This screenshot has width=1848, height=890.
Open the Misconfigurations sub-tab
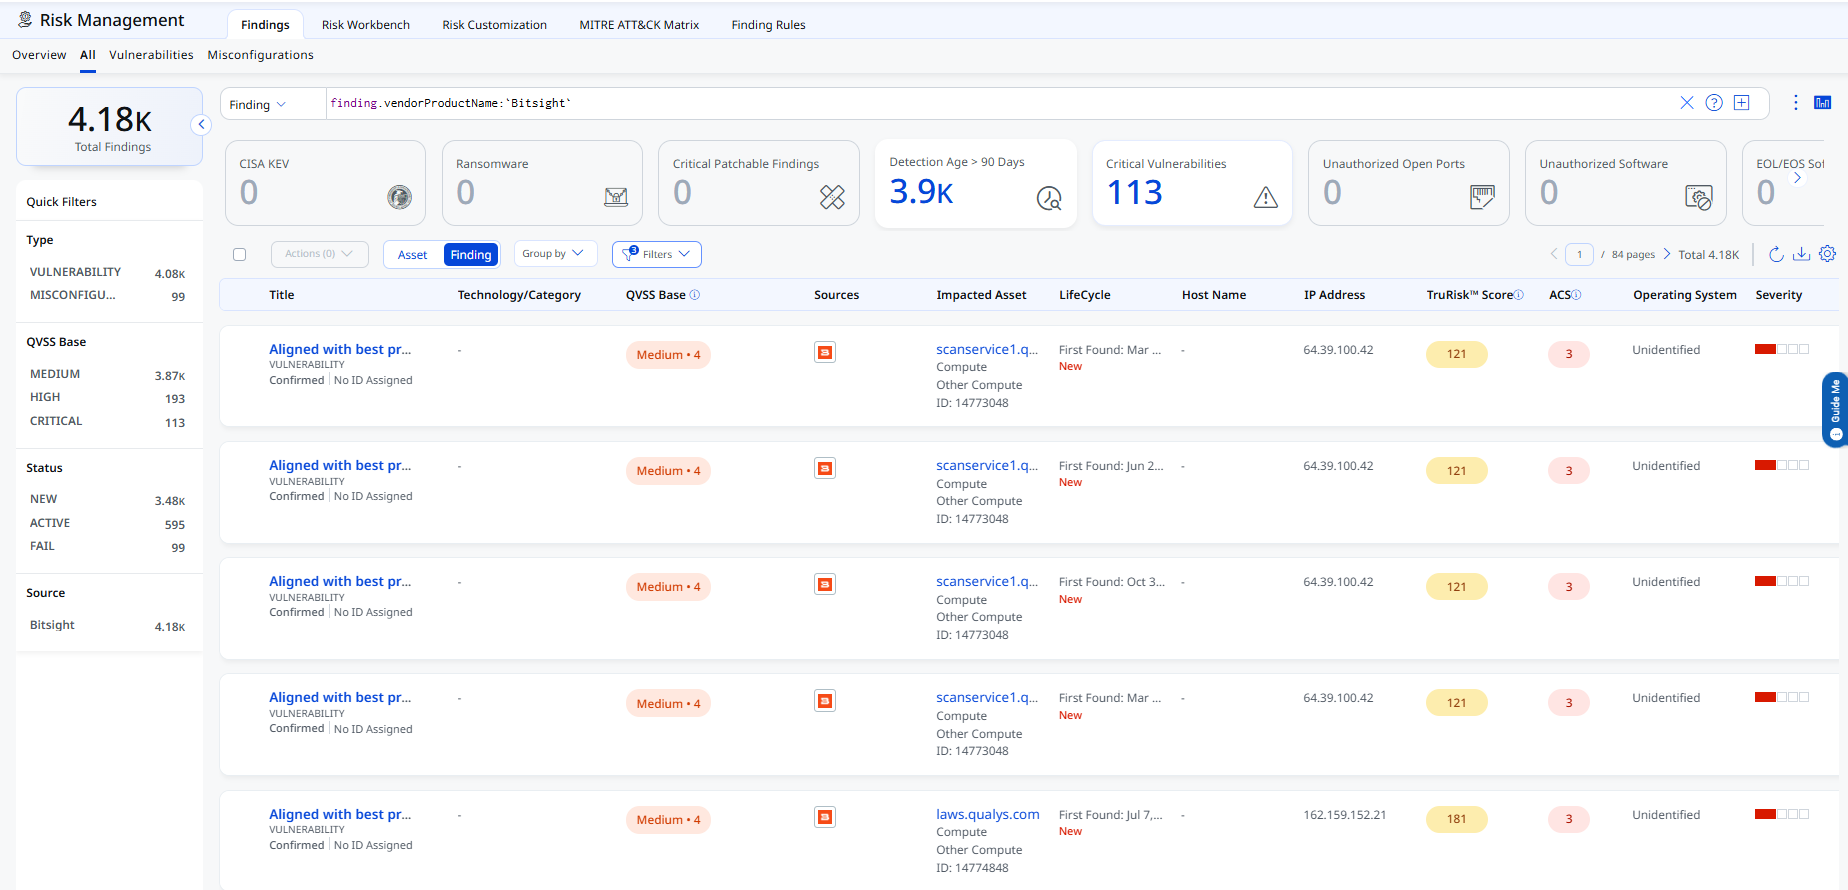[x=261, y=55]
